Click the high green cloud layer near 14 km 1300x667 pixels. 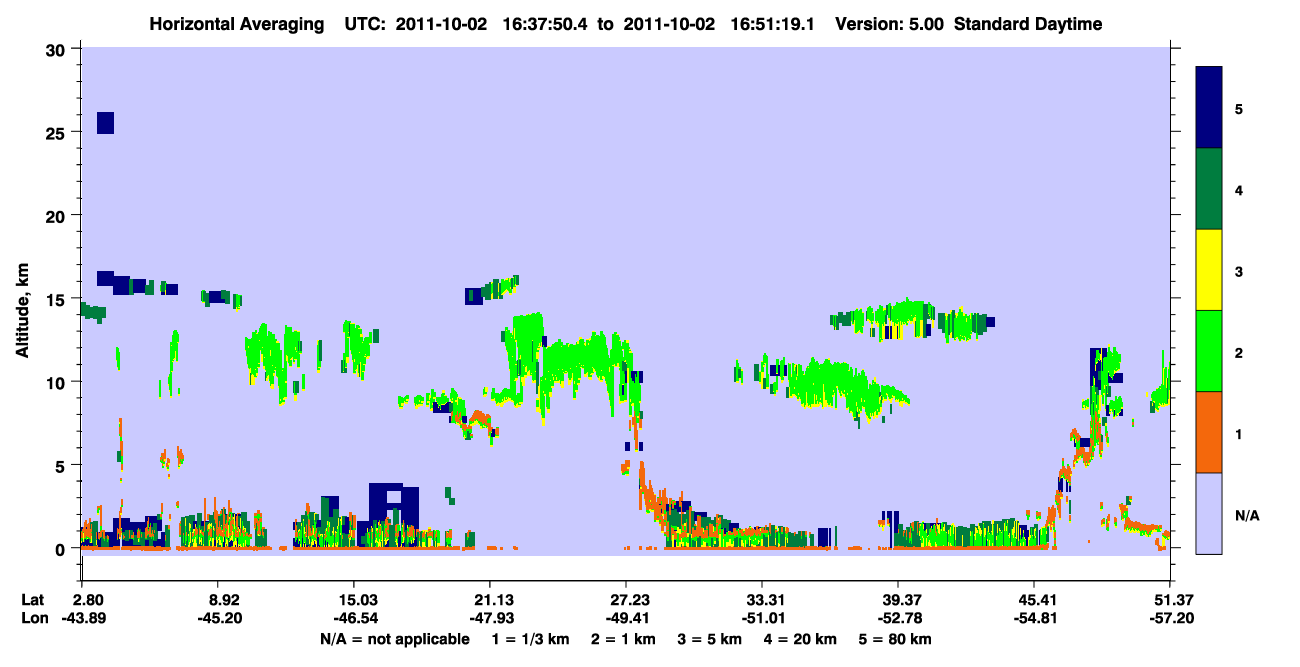click(914, 320)
